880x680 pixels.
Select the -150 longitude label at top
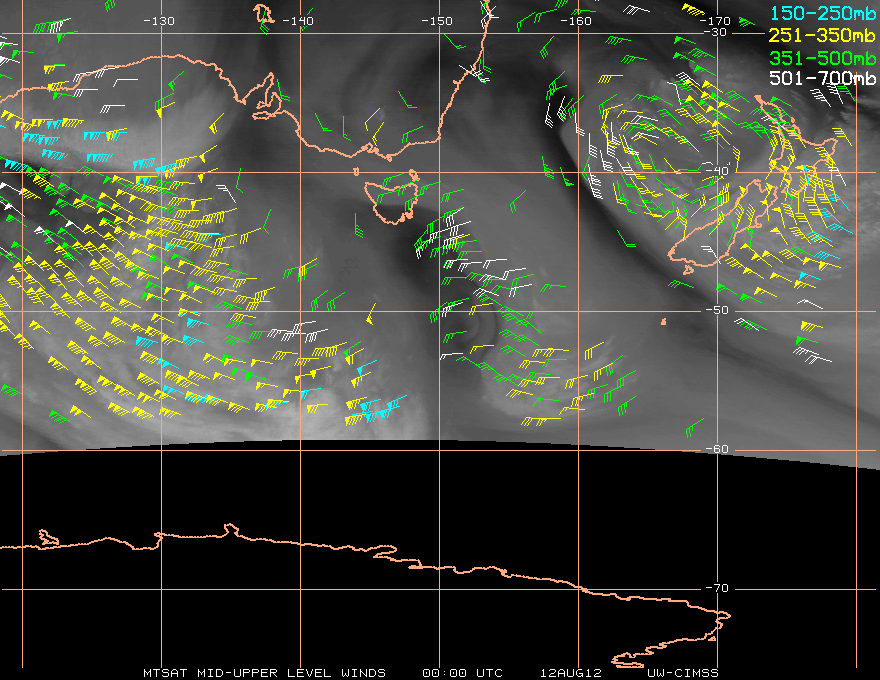coord(437,21)
